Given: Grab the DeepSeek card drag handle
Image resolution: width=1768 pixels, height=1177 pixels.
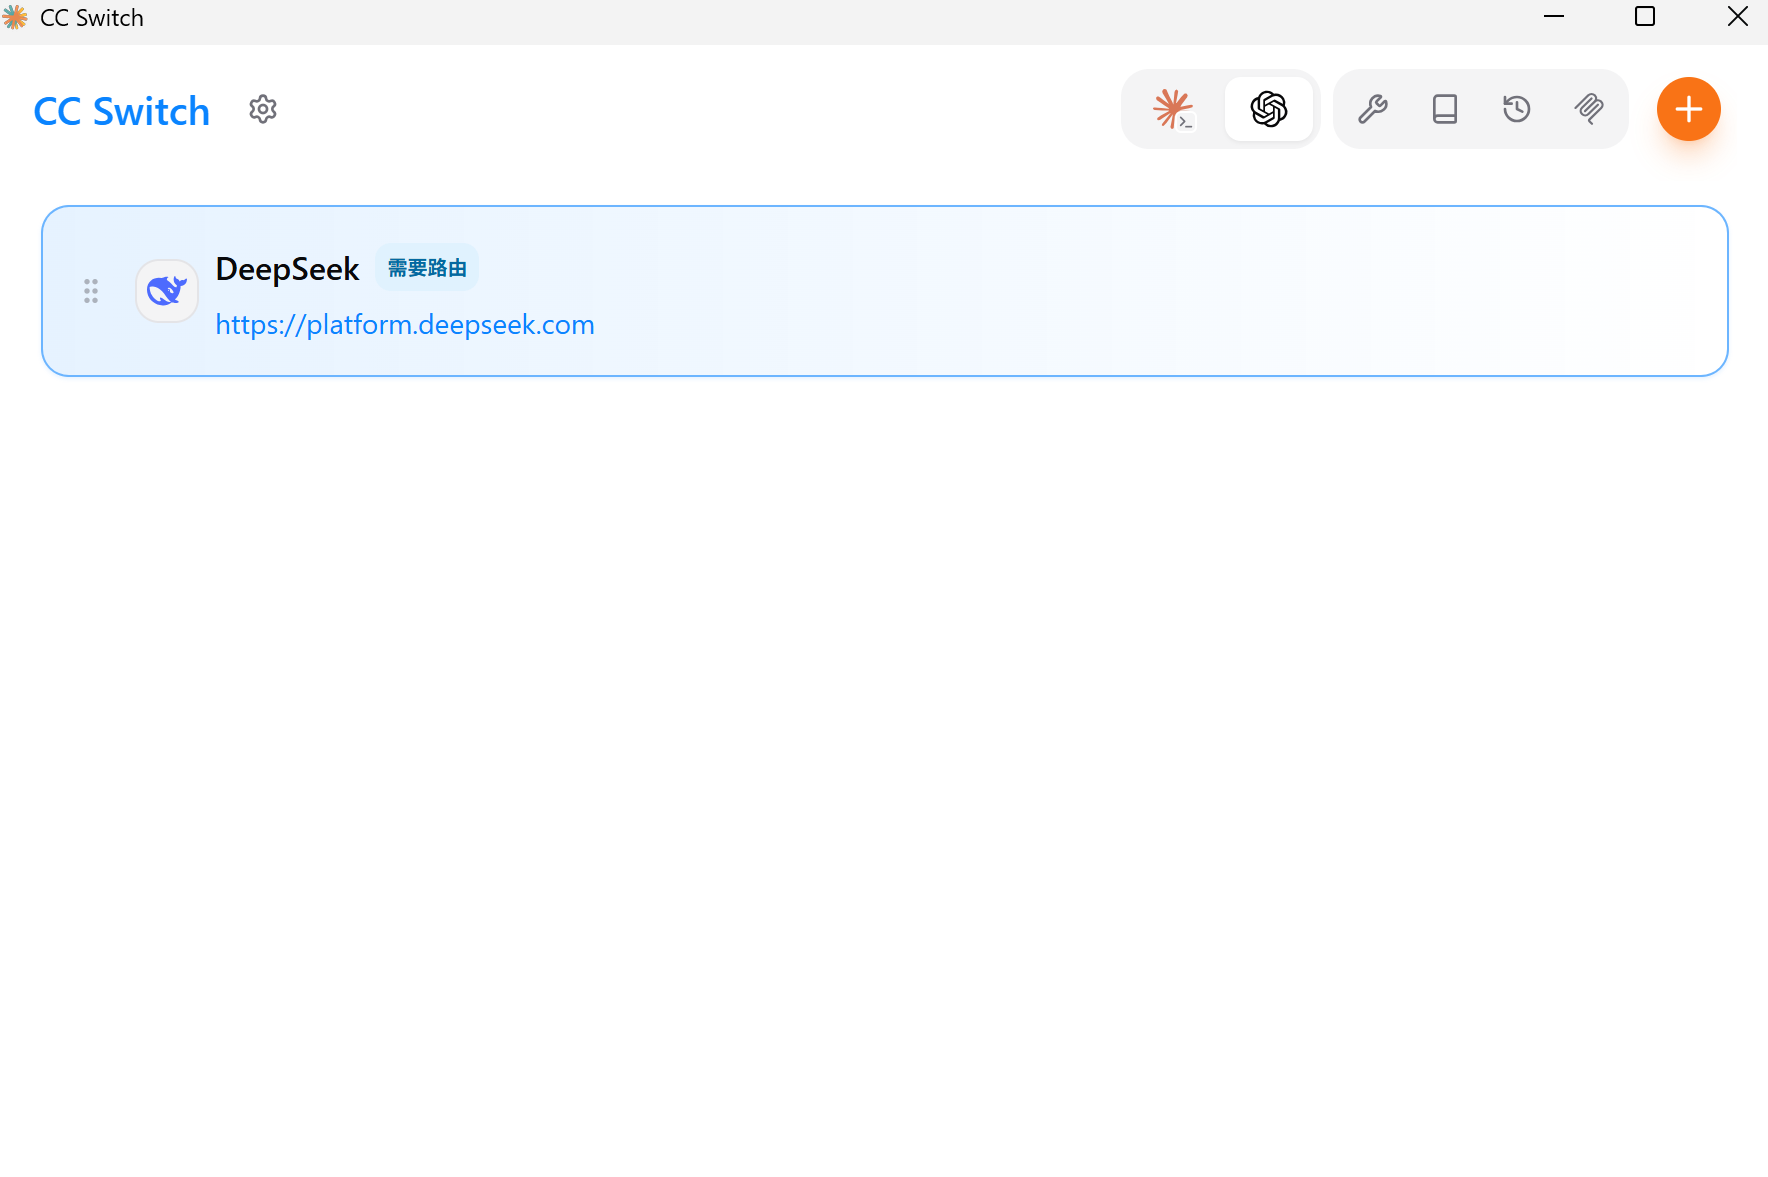Looking at the screenshot, I should [91, 291].
